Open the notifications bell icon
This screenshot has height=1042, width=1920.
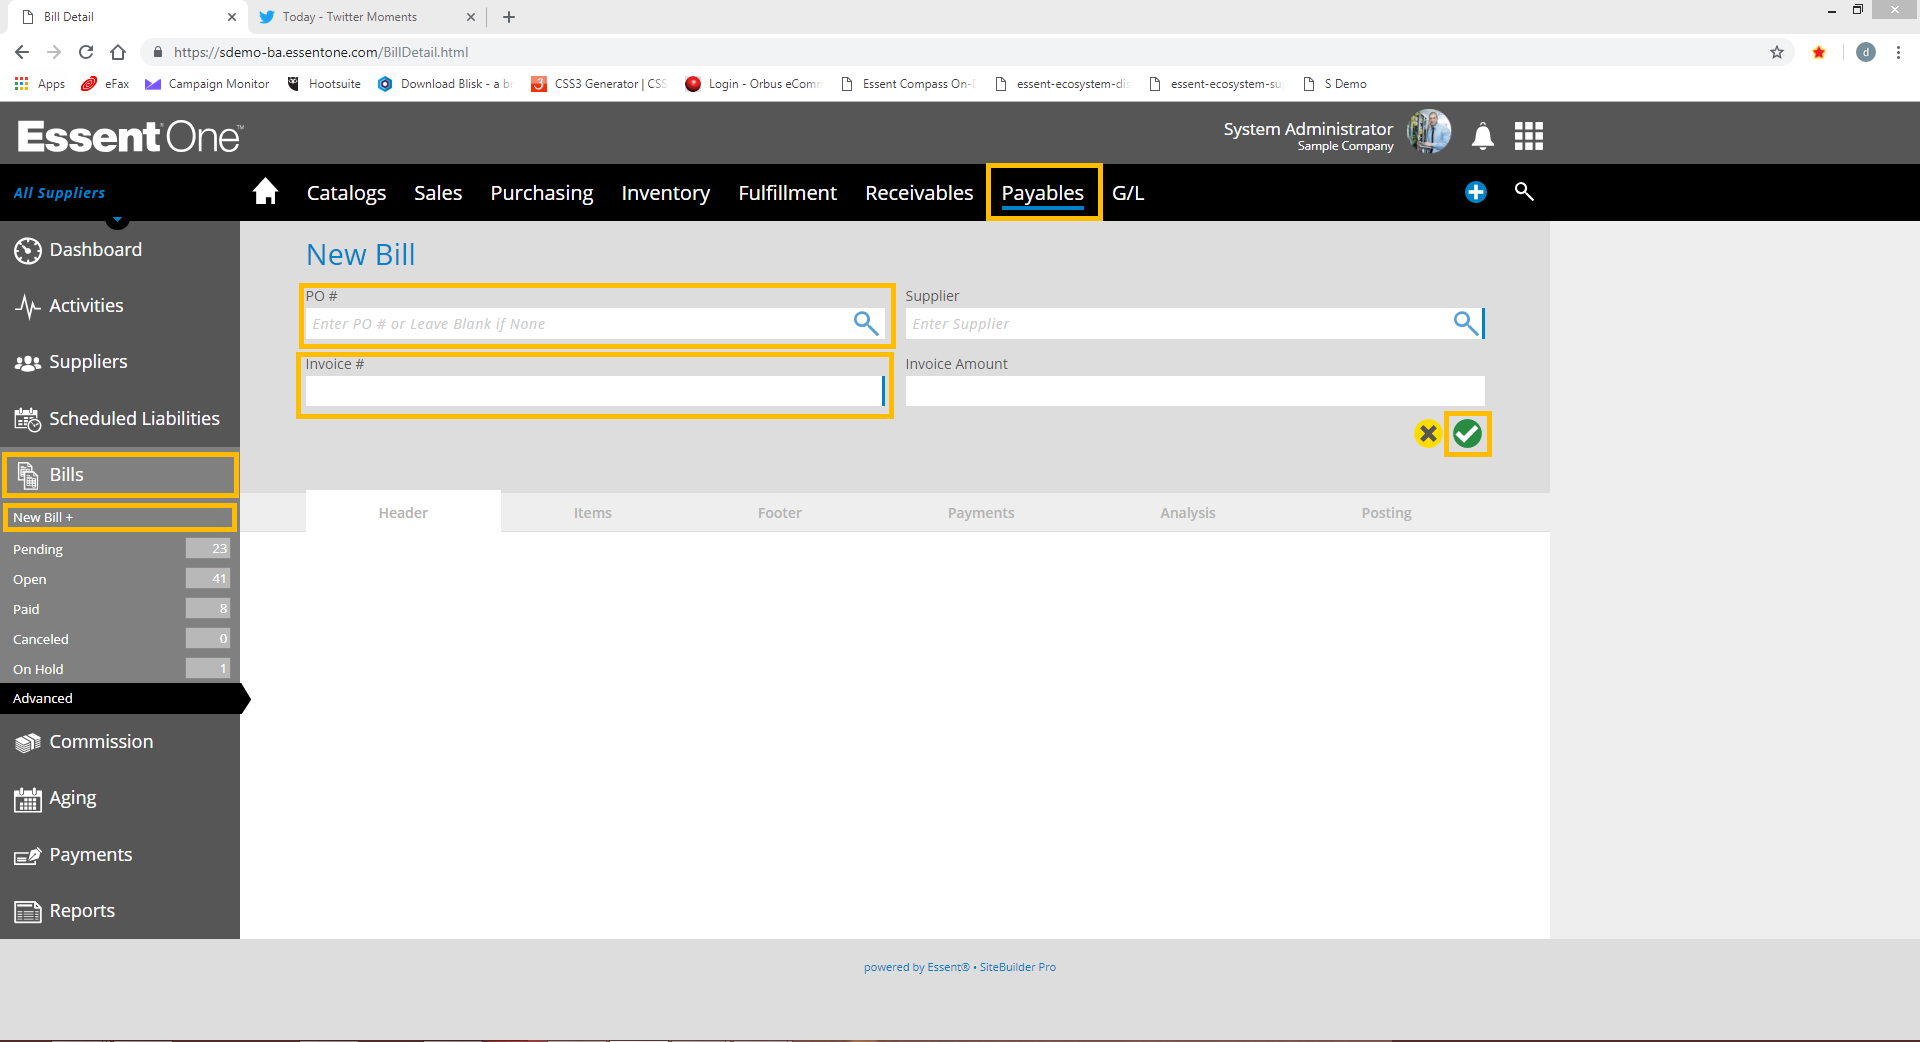coord(1483,136)
